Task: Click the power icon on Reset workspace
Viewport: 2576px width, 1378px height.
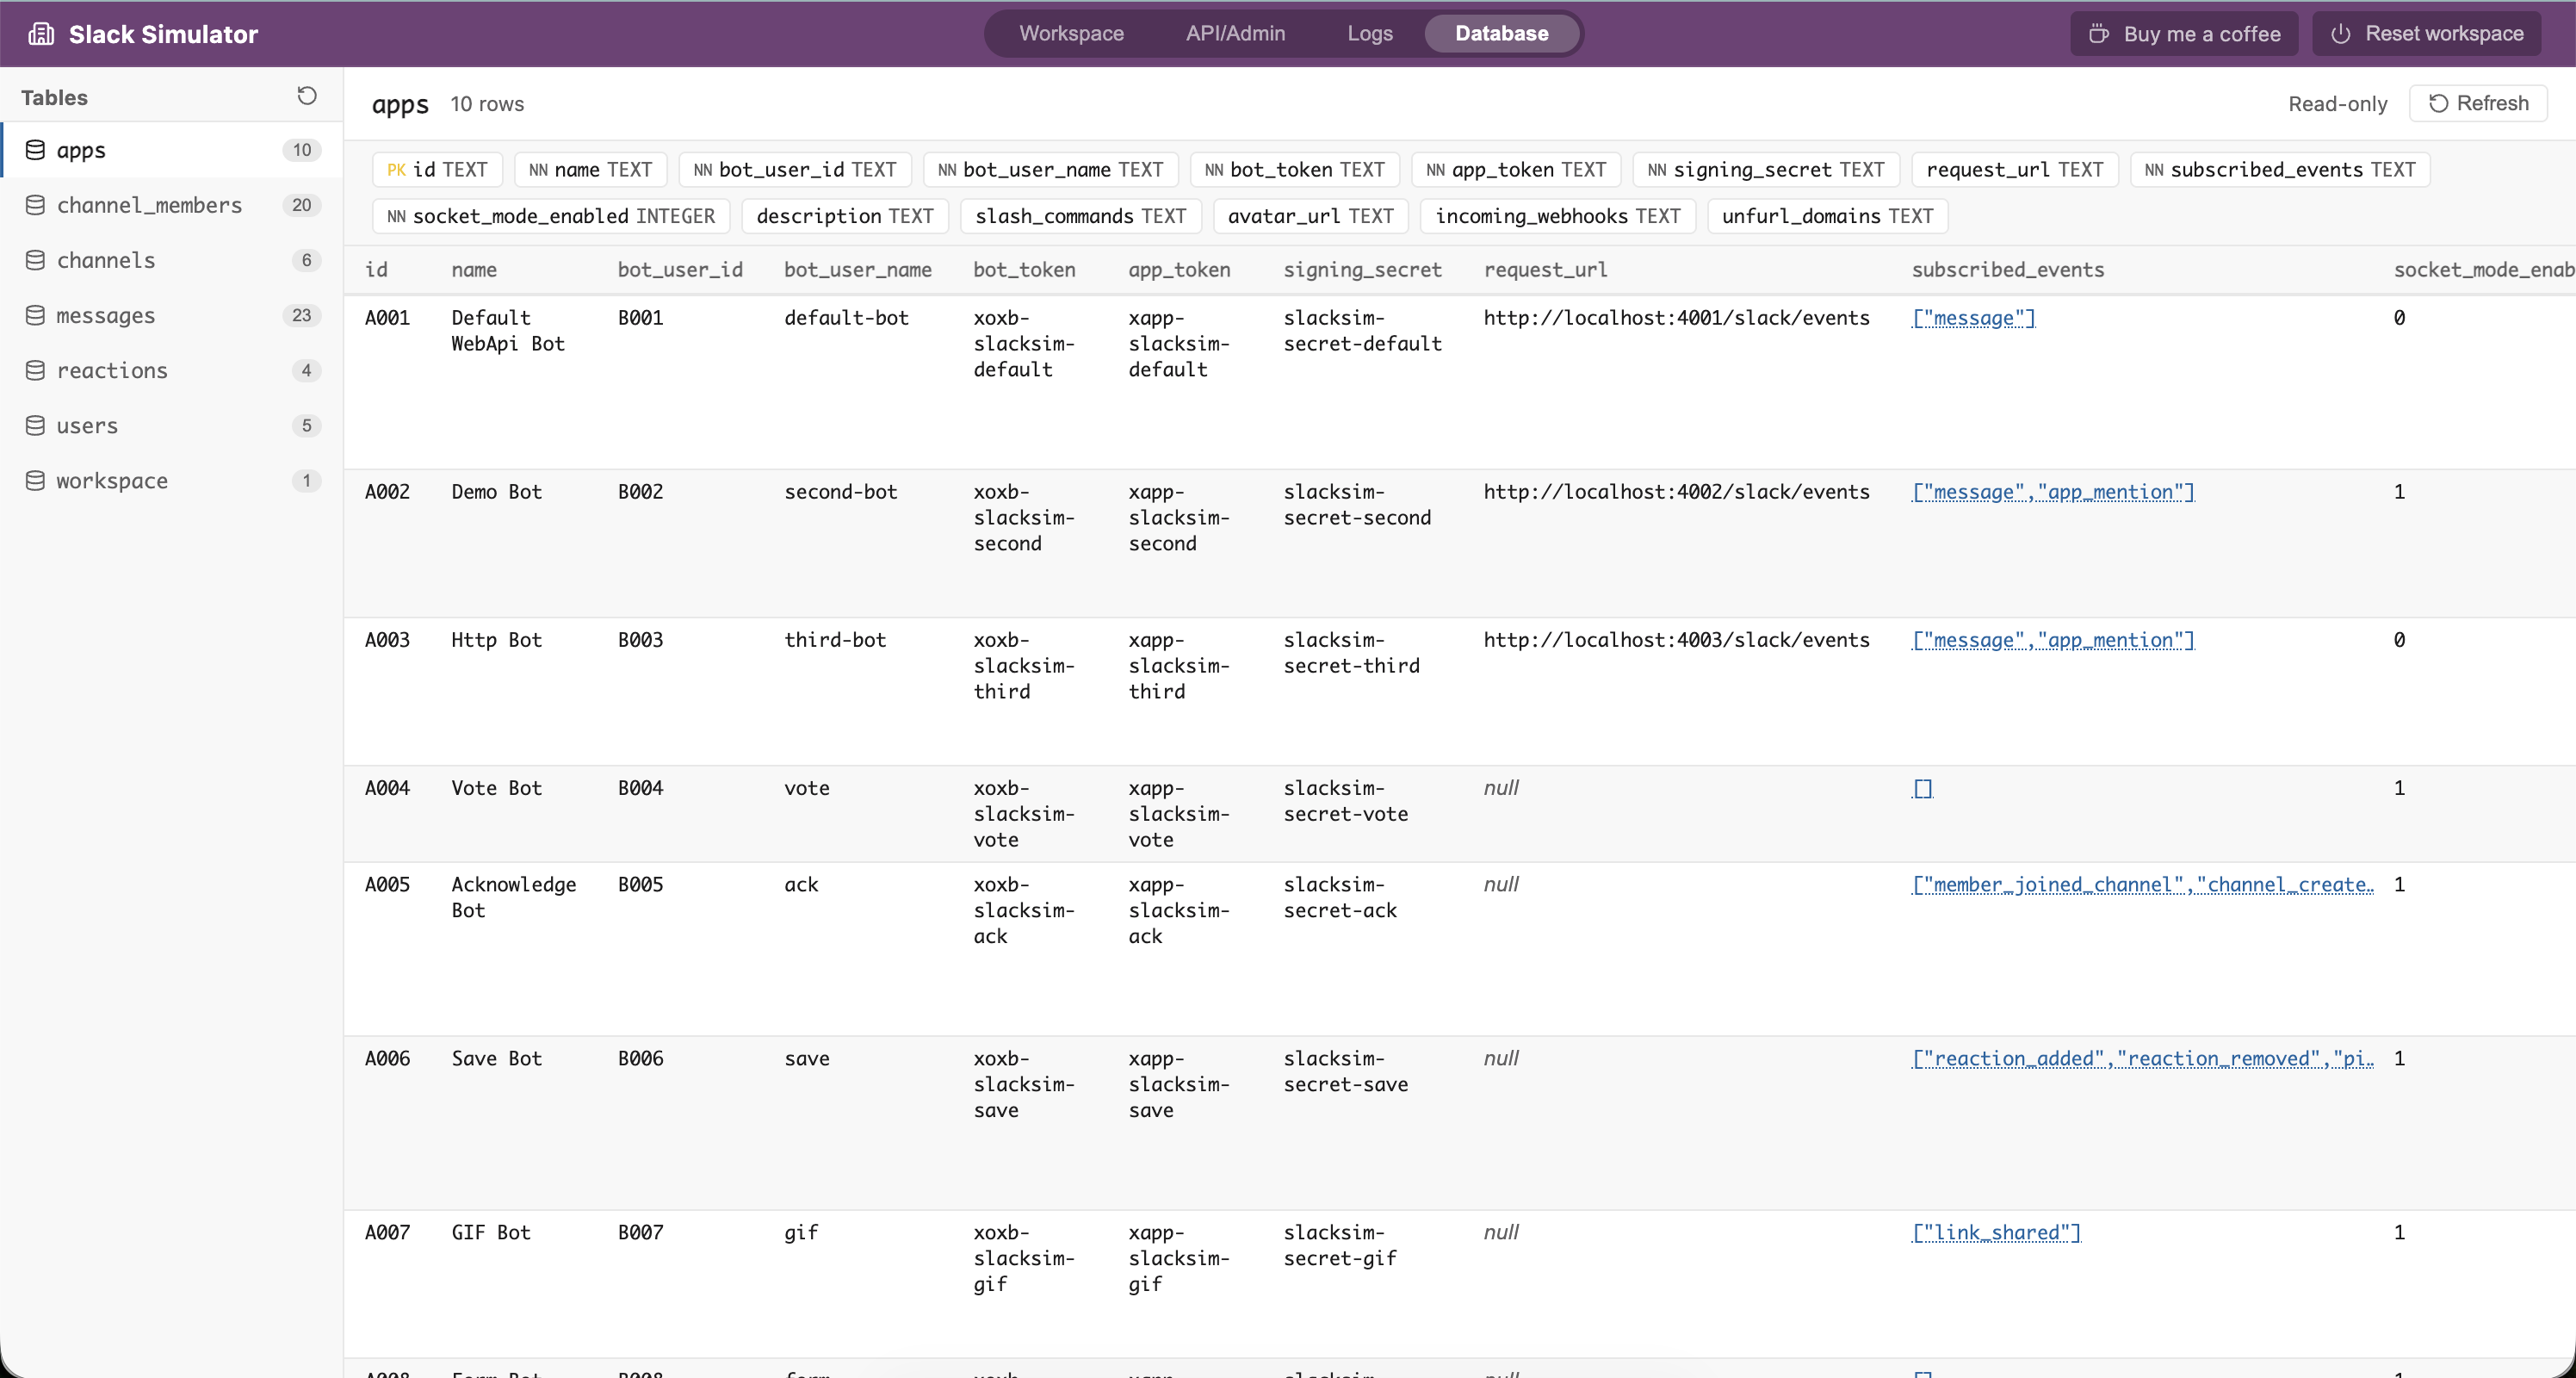Action: [x=2340, y=34]
